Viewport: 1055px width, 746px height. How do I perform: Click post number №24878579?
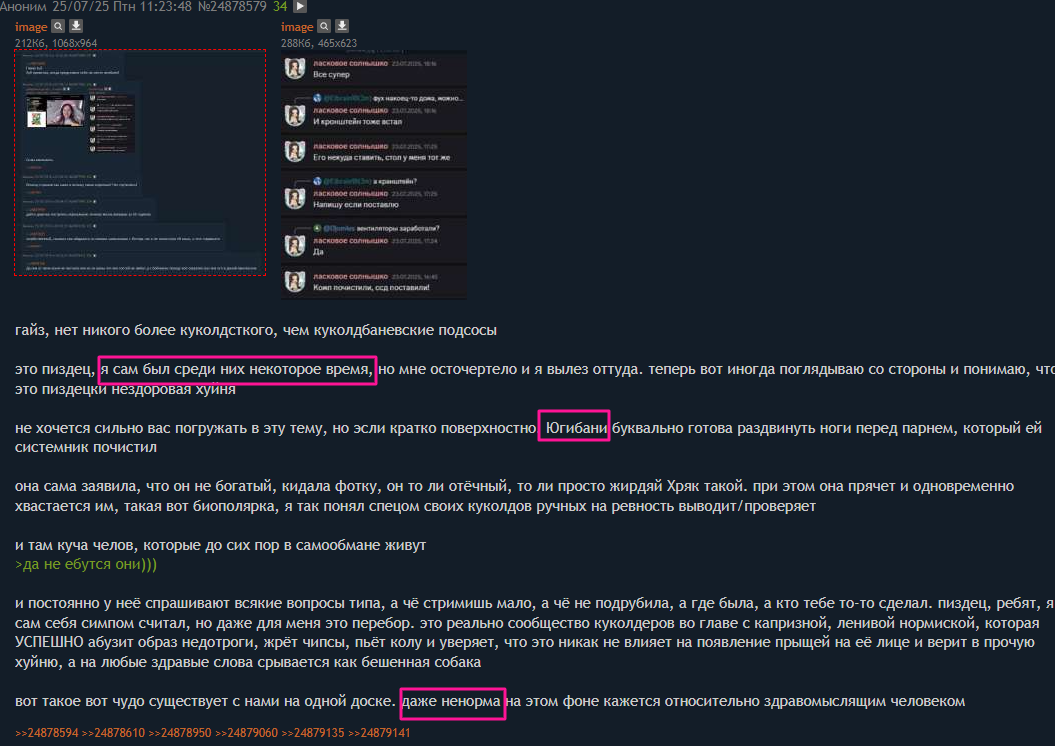(x=232, y=7)
